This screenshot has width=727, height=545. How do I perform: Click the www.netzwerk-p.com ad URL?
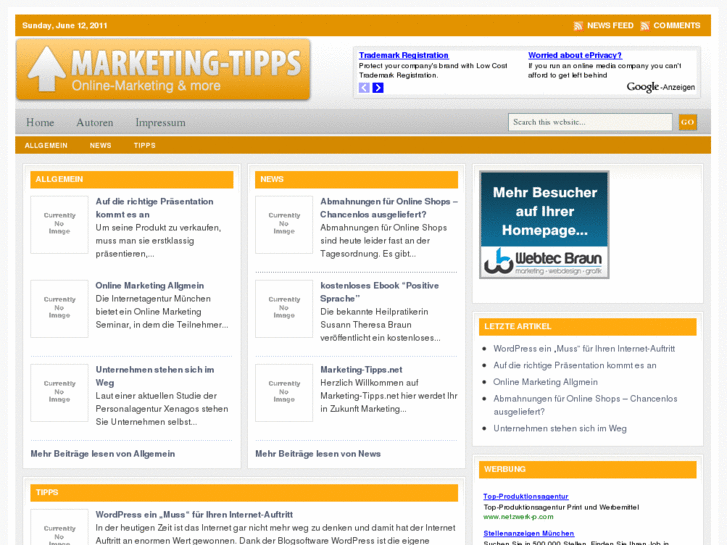tap(518, 517)
